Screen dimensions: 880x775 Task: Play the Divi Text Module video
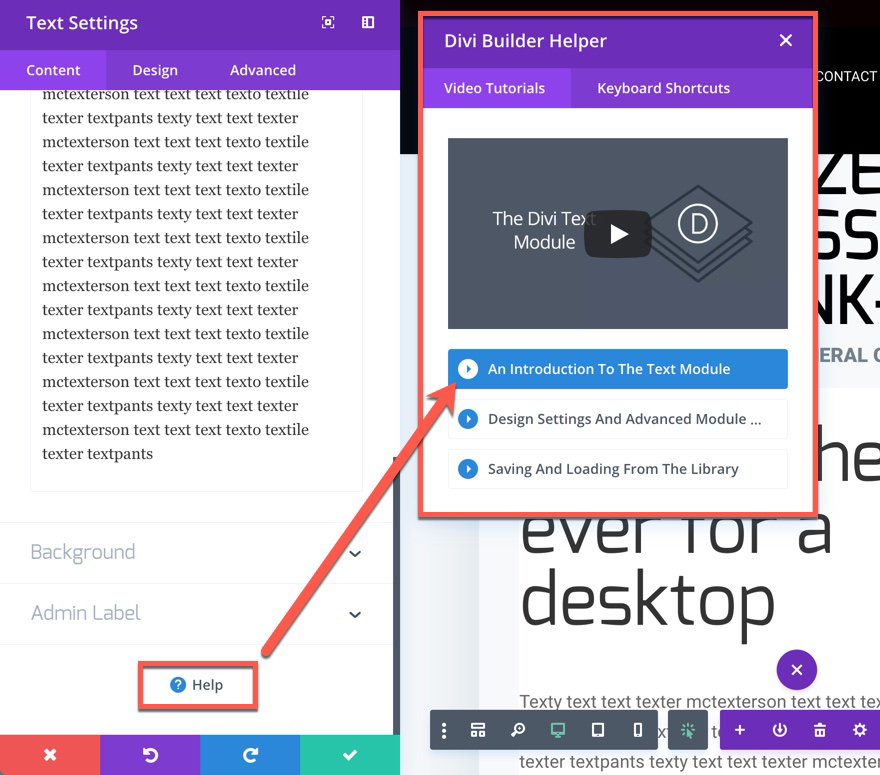pyautogui.click(x=618, y=234)
